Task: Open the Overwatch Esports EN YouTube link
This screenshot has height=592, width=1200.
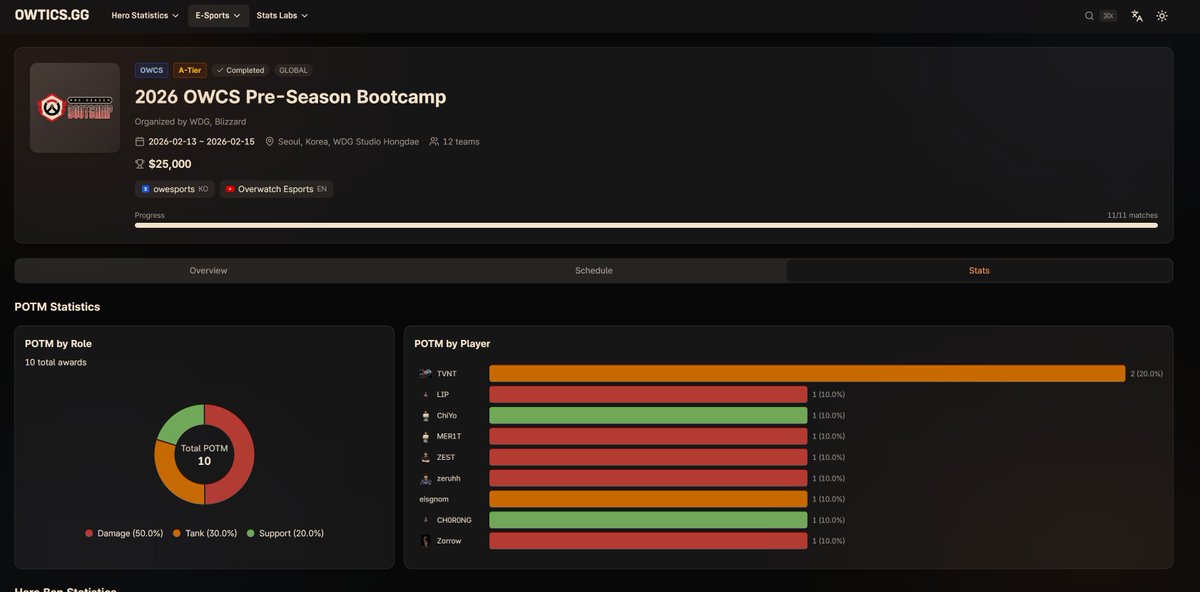Action: point(277,189)
